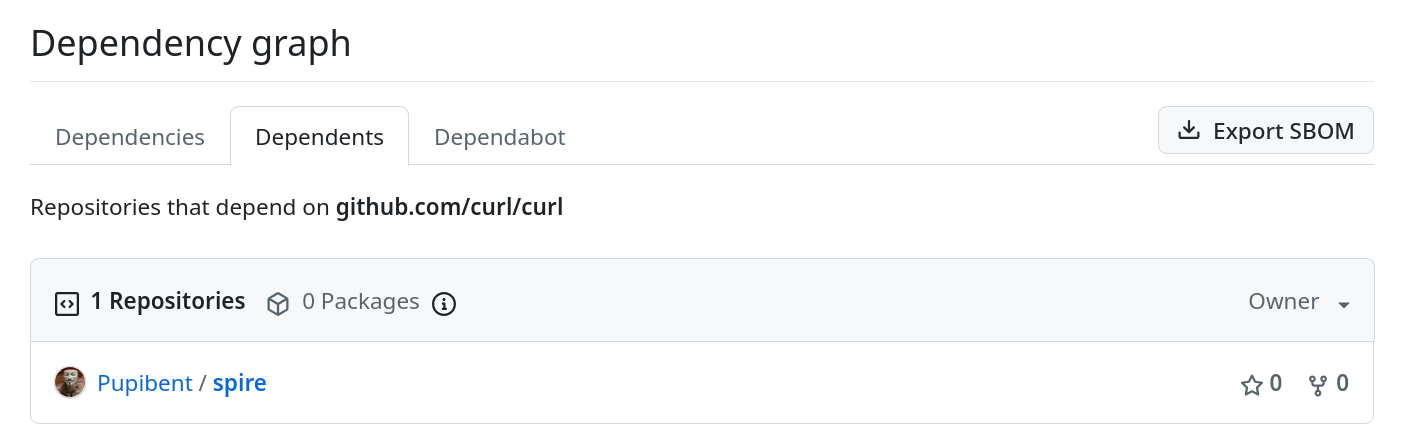
Task: Show the 1 Repositories list
Action: click(x=167, y=301)
